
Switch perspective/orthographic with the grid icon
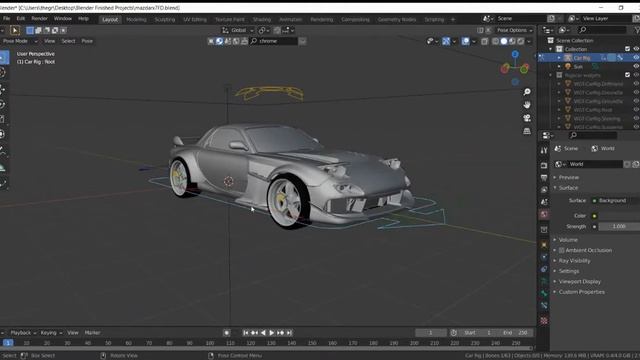click(527, 131)
